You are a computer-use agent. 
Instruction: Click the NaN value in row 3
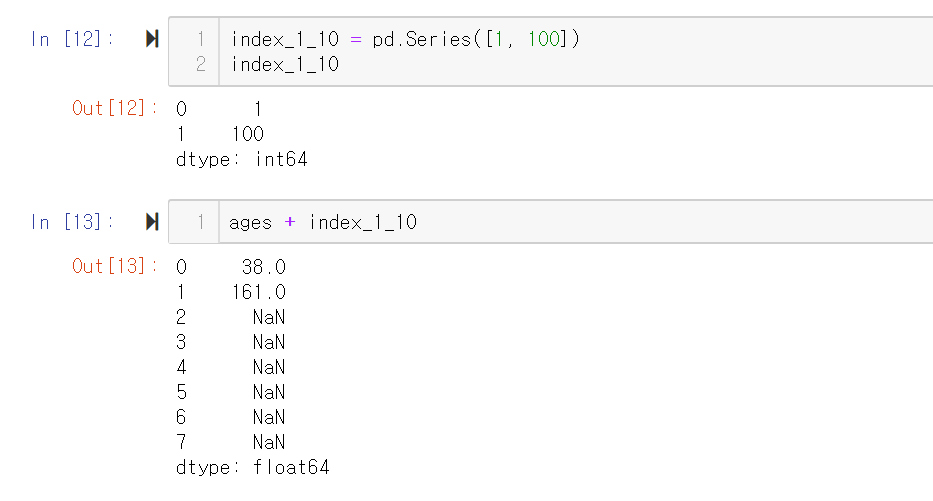click(x=269, y=342)
